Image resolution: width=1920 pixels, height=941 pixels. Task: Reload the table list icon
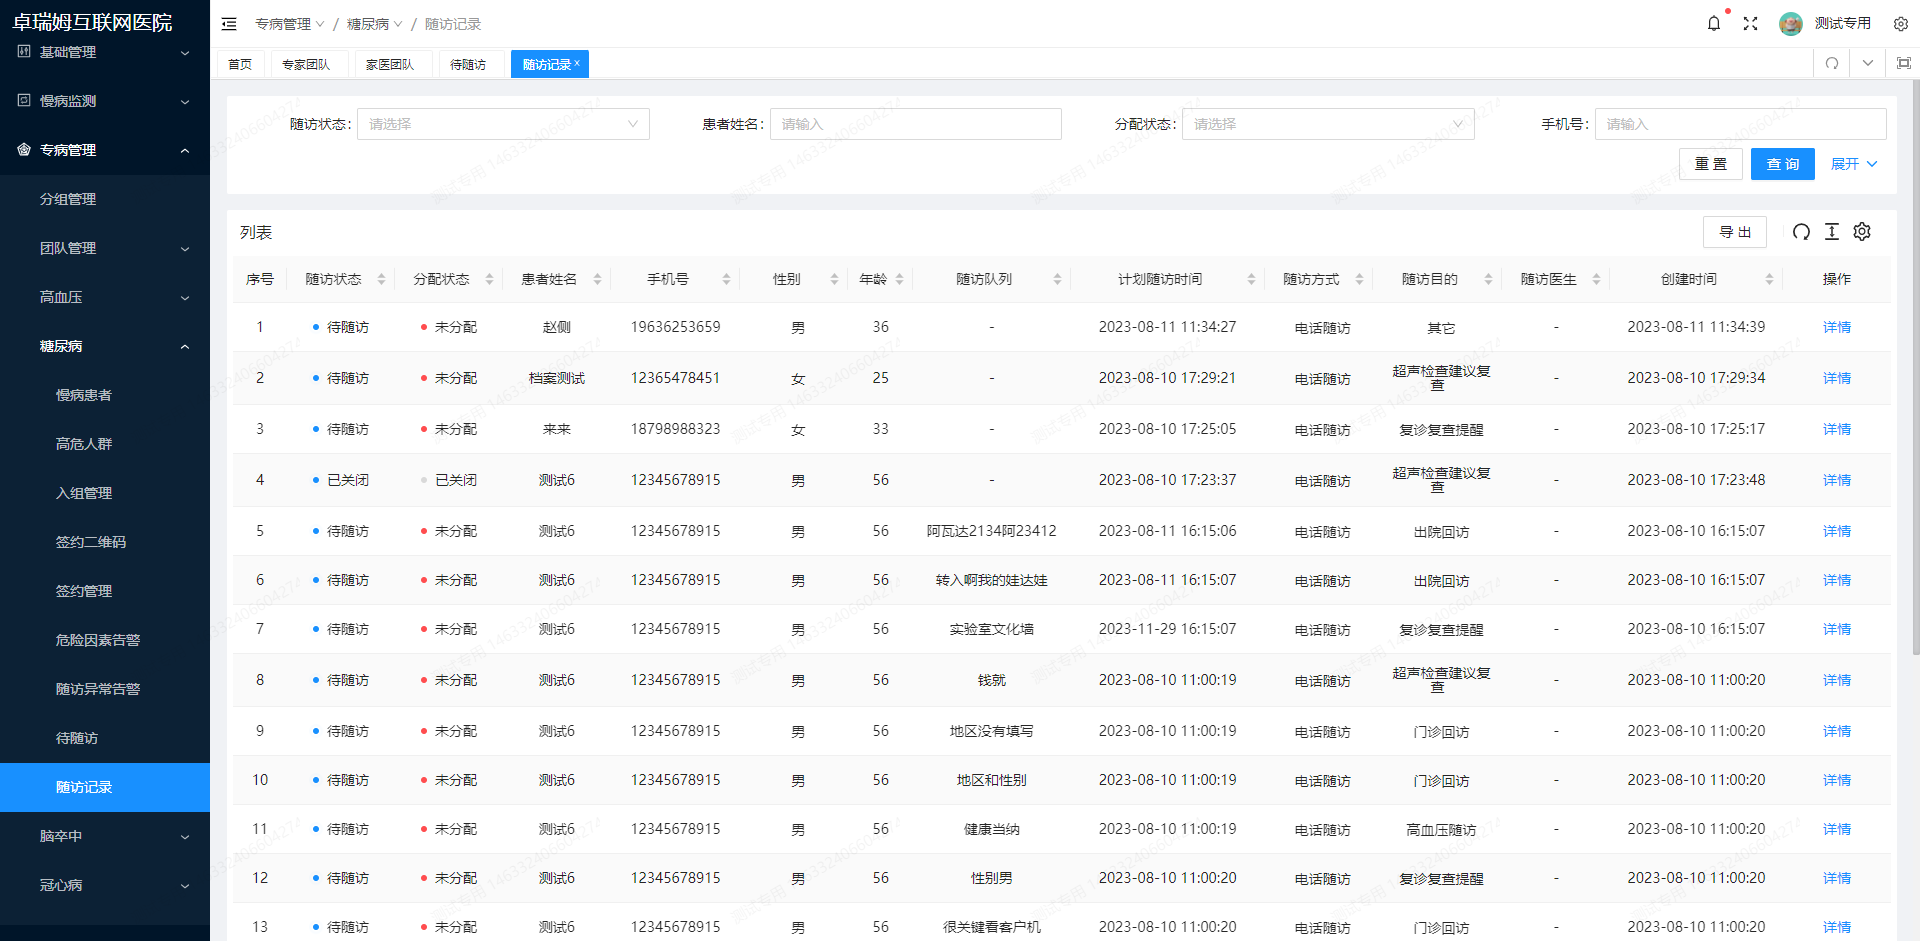1801,232
